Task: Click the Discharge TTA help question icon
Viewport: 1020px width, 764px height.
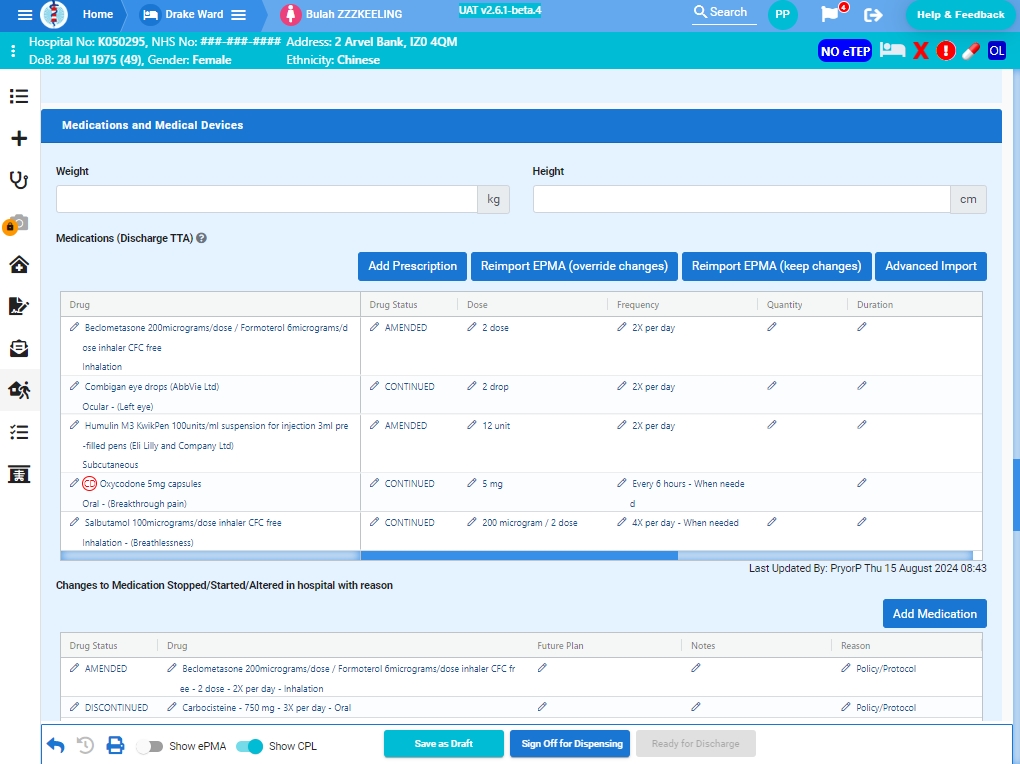Action: 202,238
